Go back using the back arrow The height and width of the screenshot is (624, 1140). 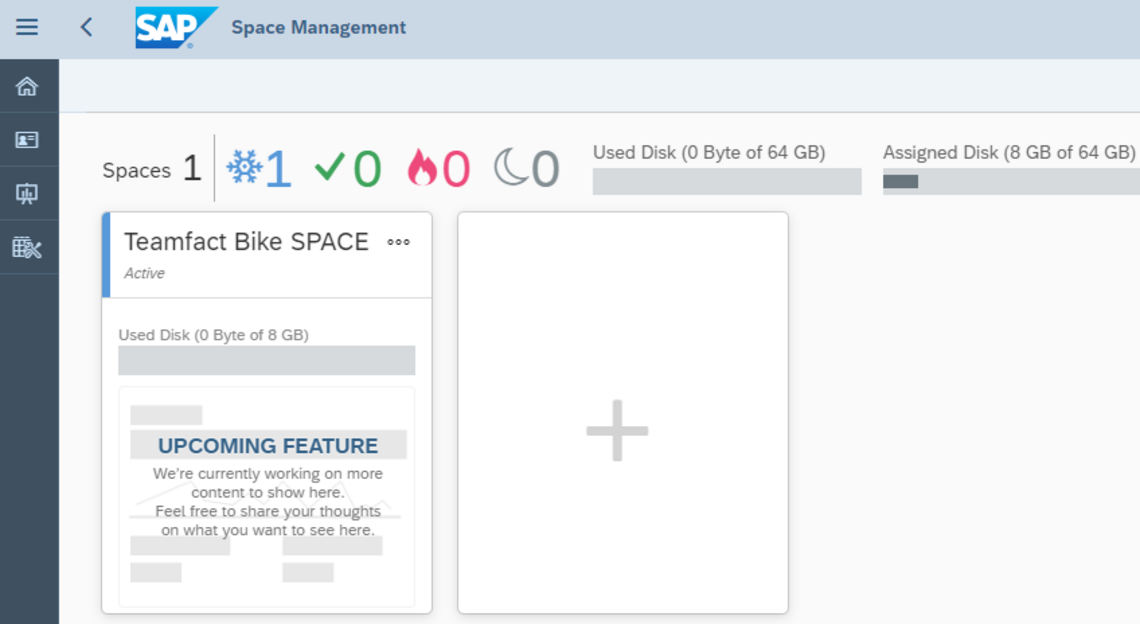tap(87, 28)
